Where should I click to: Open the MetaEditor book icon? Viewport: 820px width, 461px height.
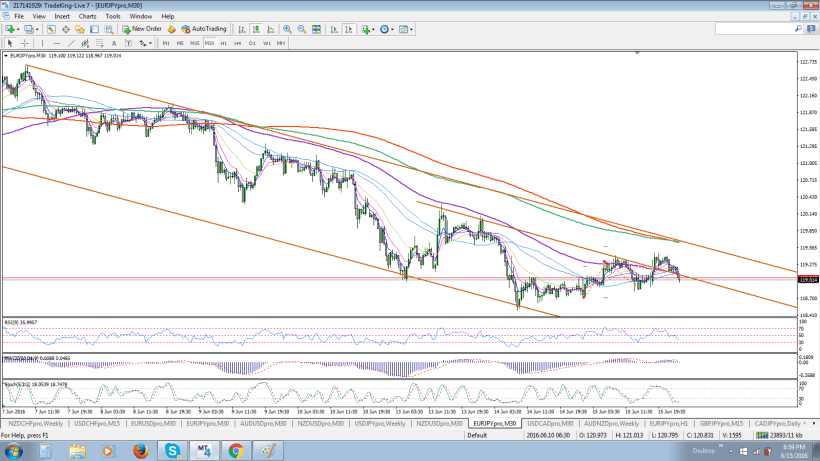pyautogui.click(x=172, y=29)
